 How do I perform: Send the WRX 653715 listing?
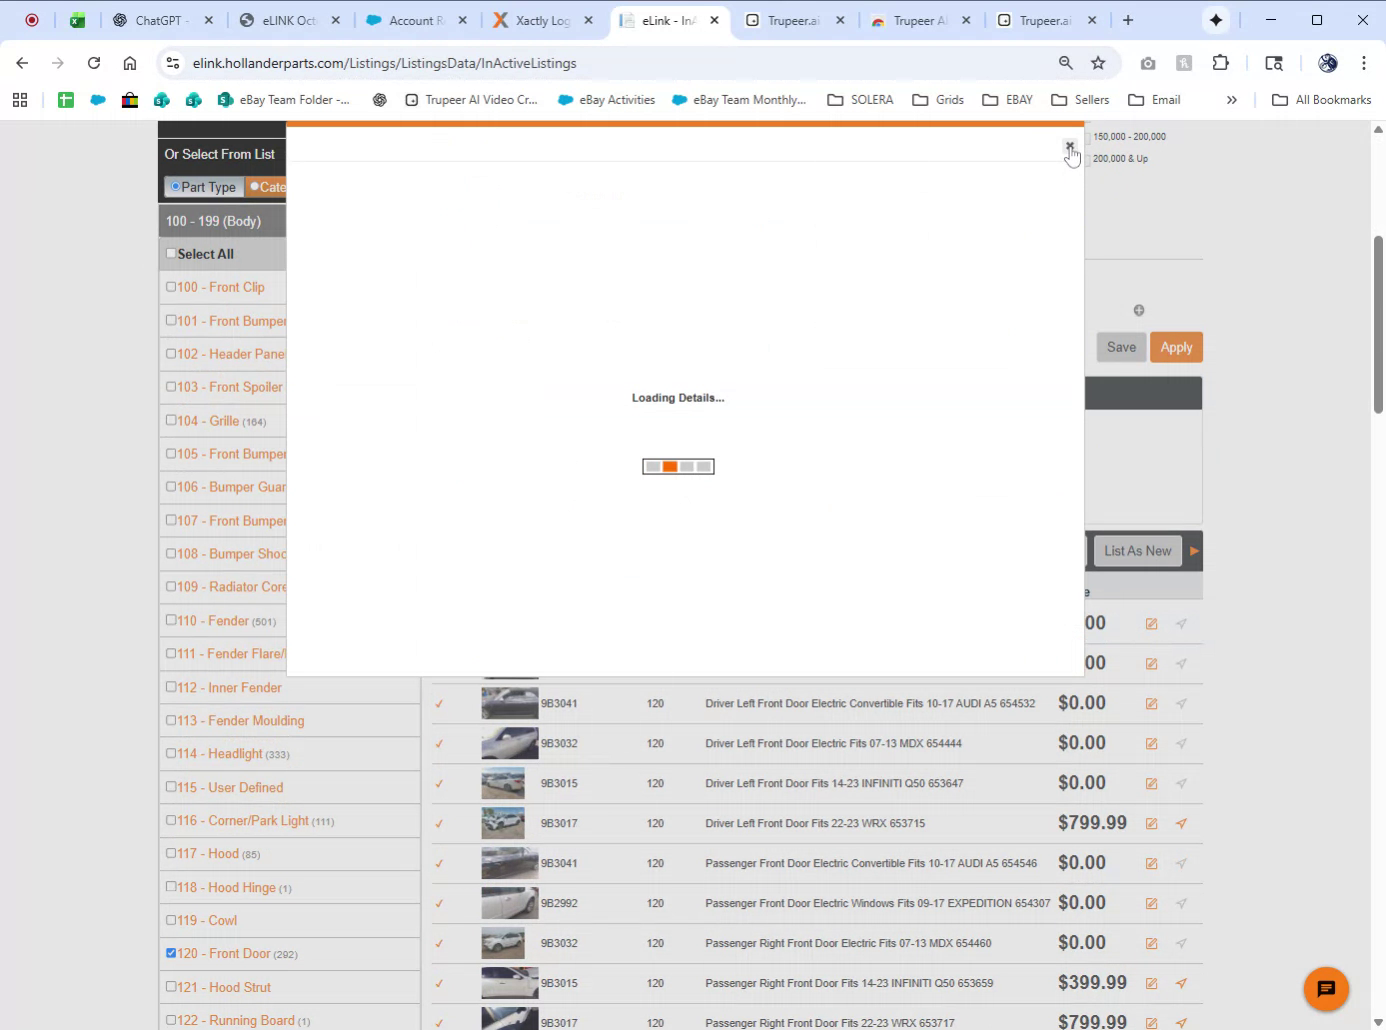pos(1181,823)
